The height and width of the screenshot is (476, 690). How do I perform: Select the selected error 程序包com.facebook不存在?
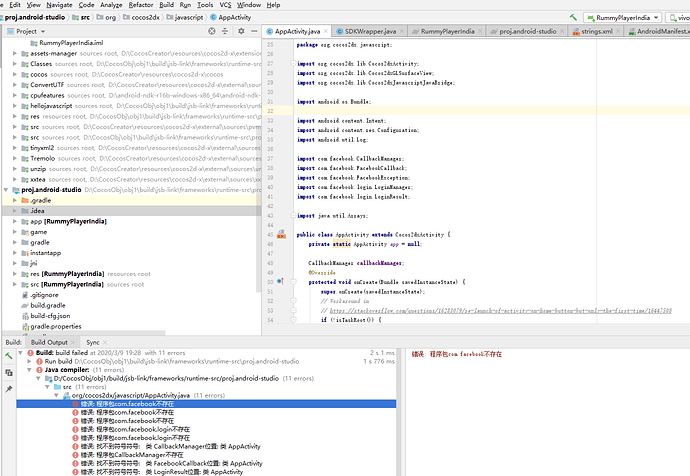click(x=206, y=404)
